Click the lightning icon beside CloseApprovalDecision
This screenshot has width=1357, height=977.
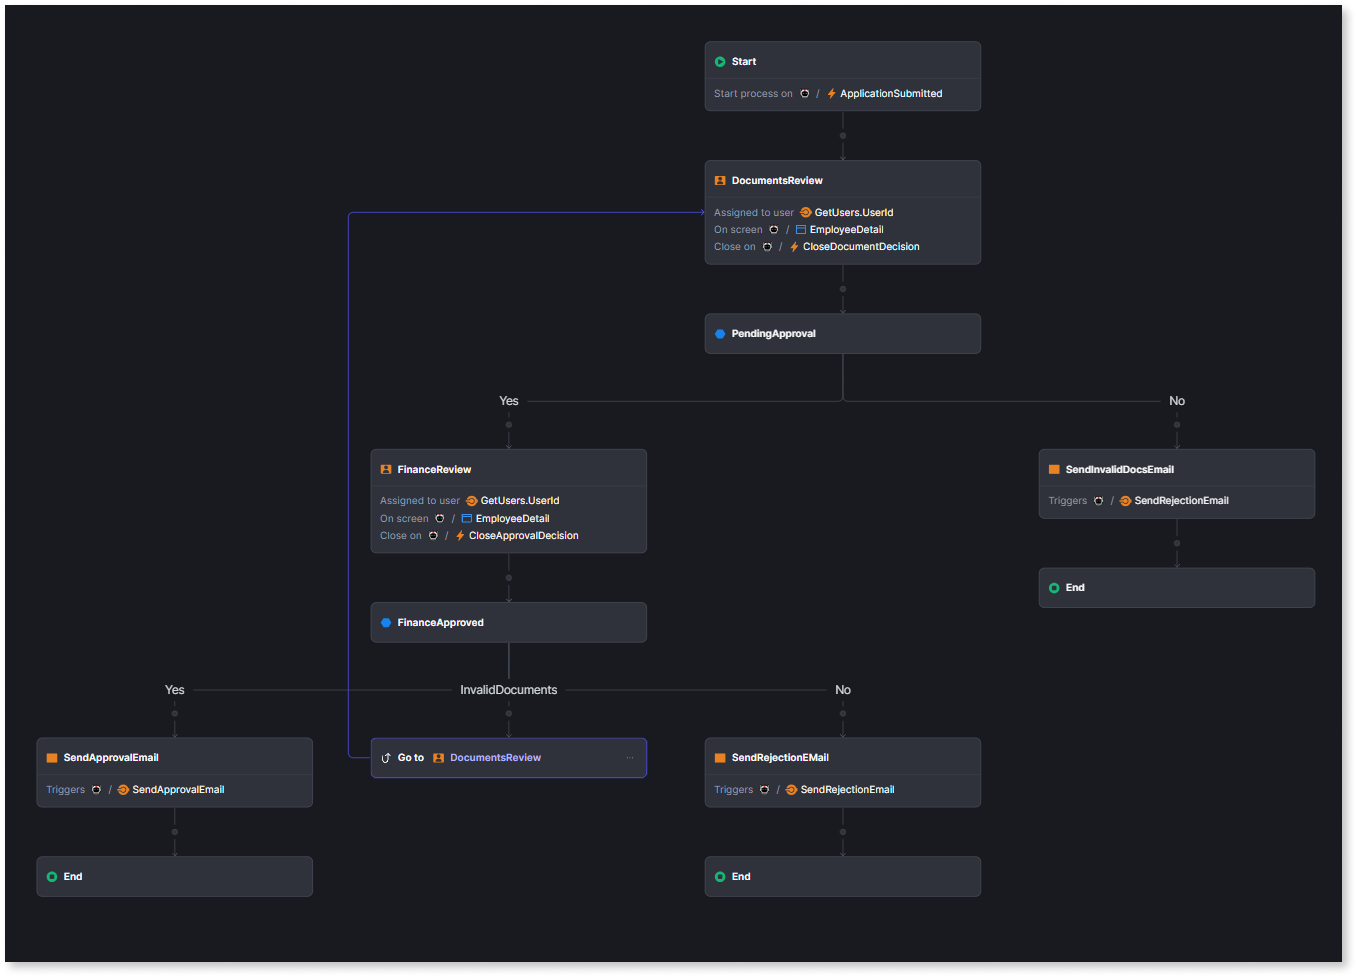460,535
